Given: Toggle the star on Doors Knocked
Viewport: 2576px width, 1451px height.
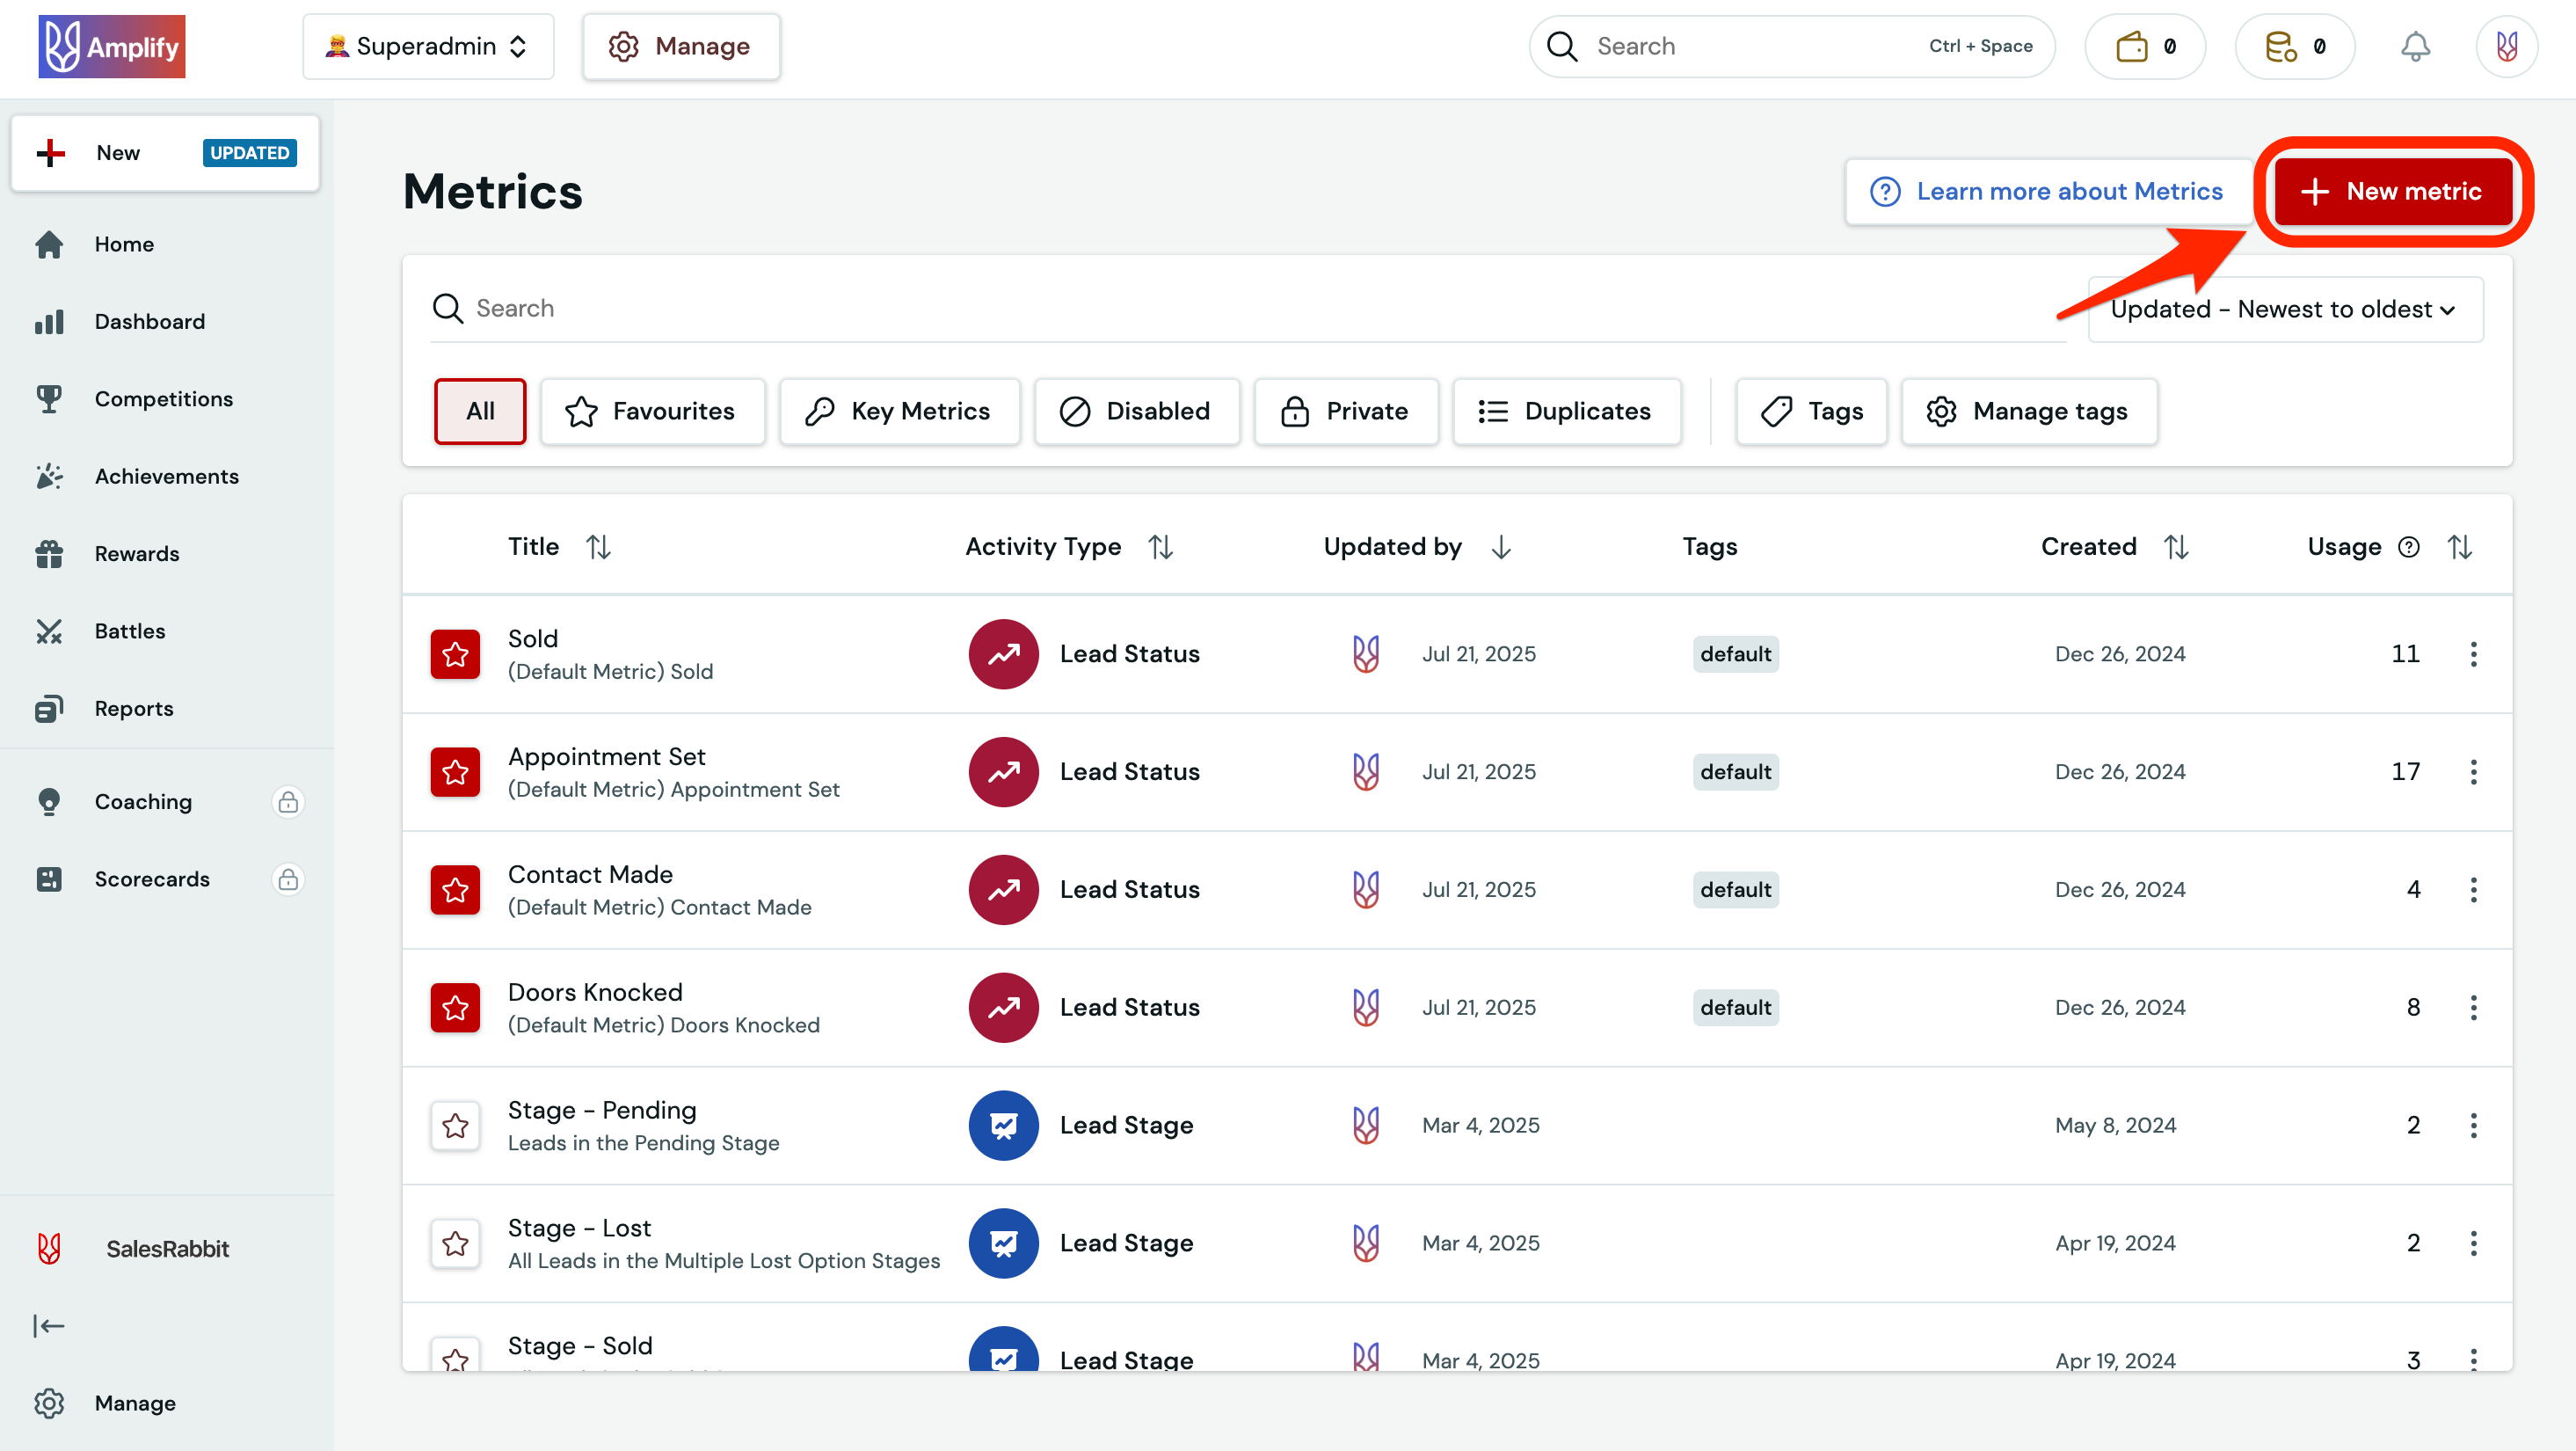Looking at the screenshot, I should (x=455, y=1007).
